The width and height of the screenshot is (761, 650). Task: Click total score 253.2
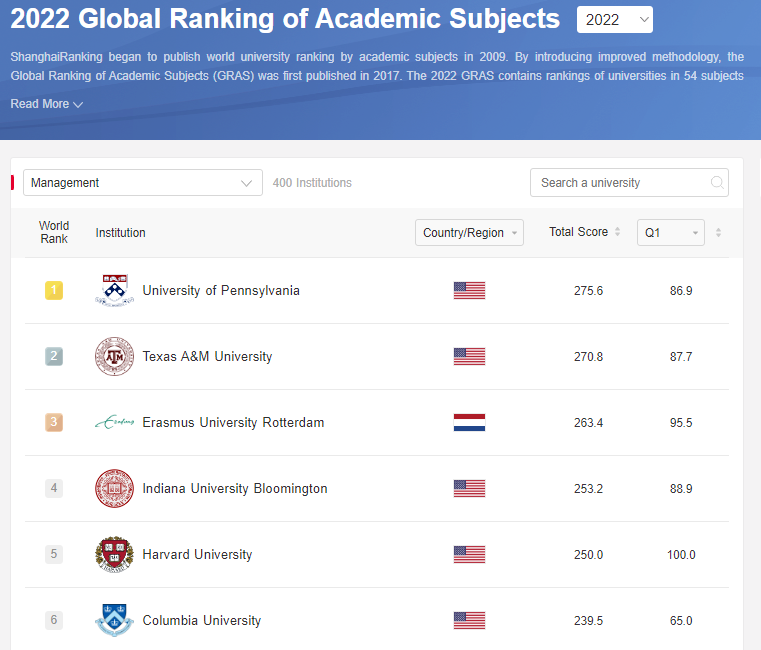588,489
